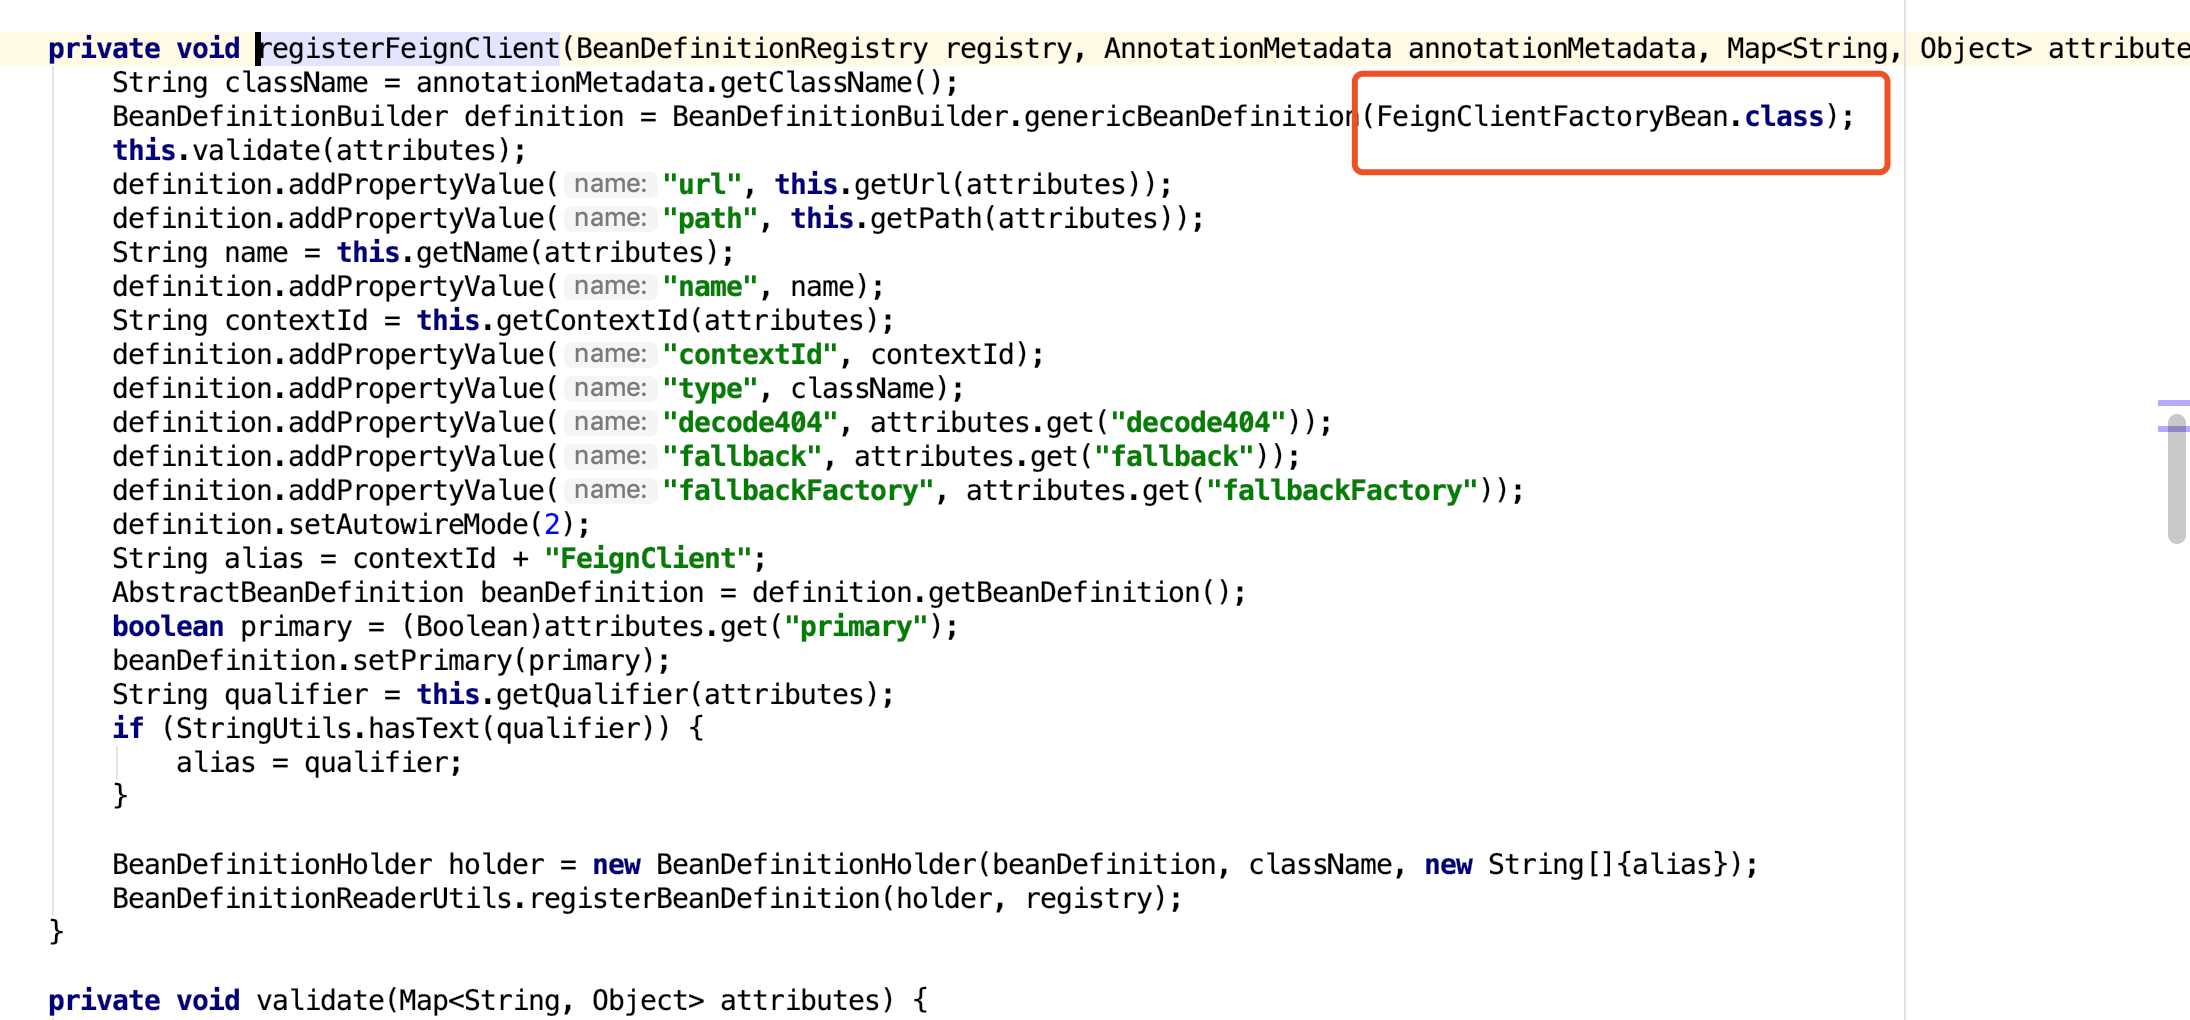This screenshot has width=2190, height=1020.
Task: Click the getQualifier method call
Action: click(591, 694)
